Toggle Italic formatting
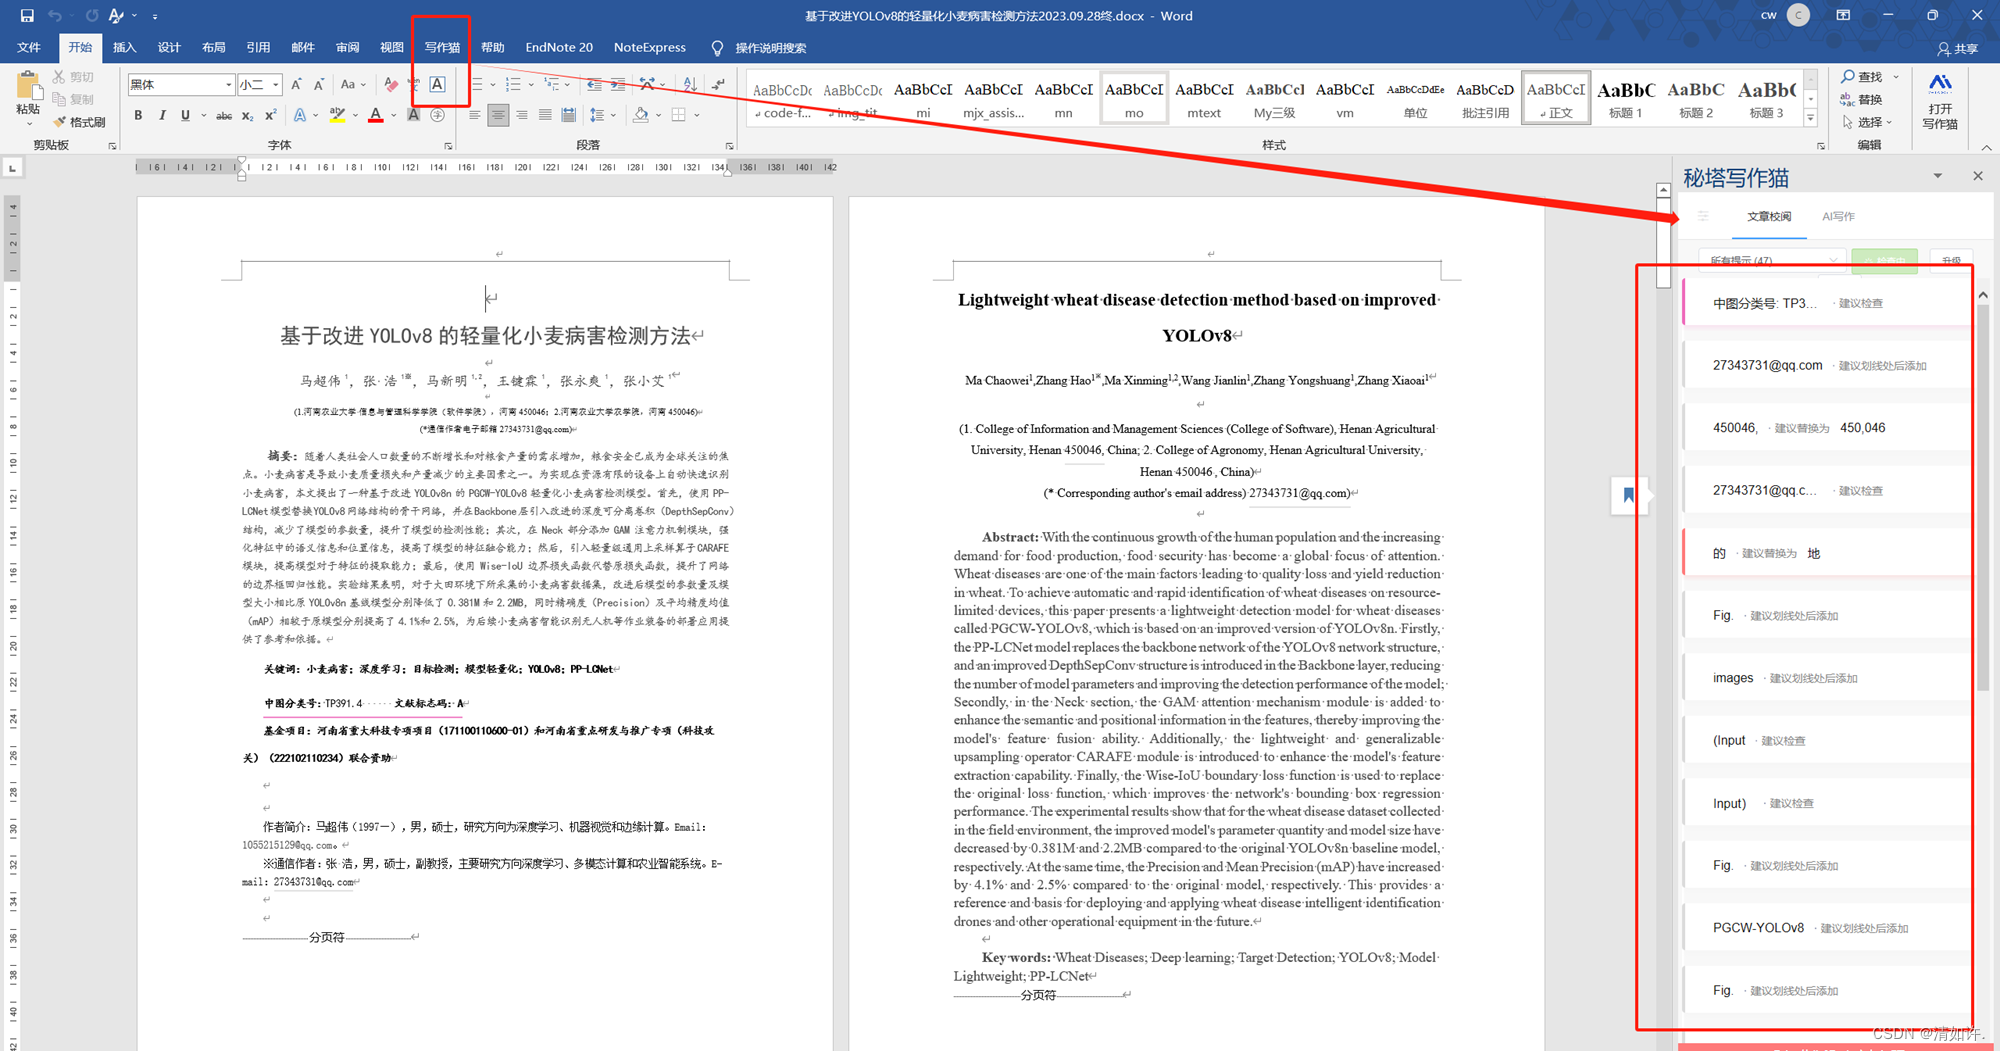The image size is (2000, 1051). [x=162, y=115]
